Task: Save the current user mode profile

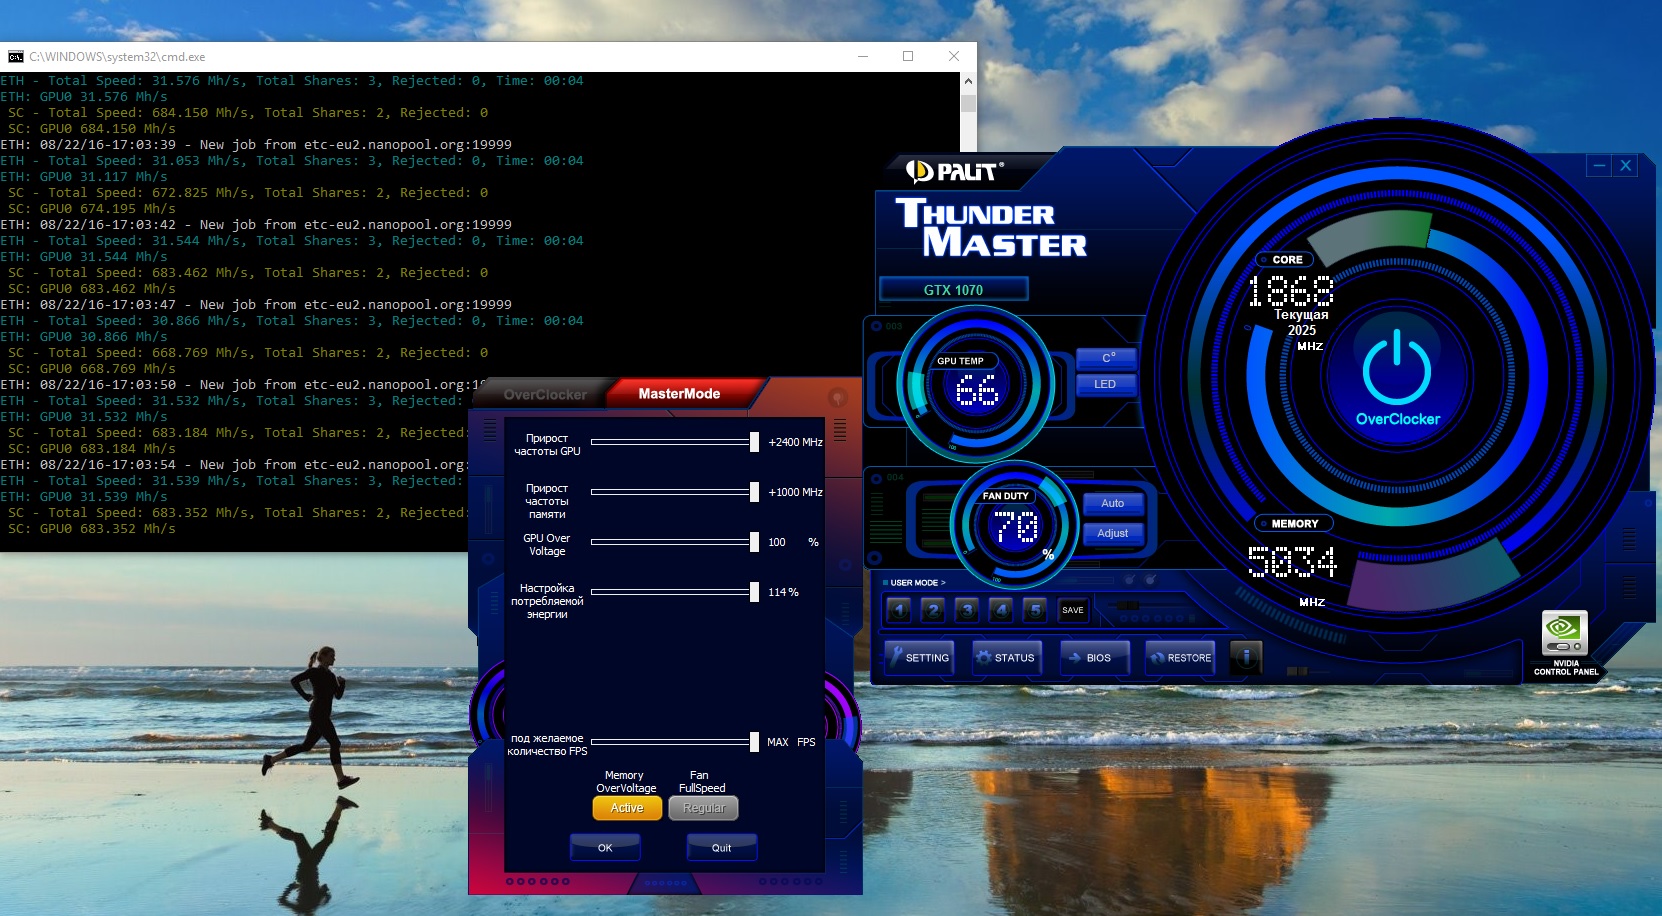Action: click(1073, 610)
